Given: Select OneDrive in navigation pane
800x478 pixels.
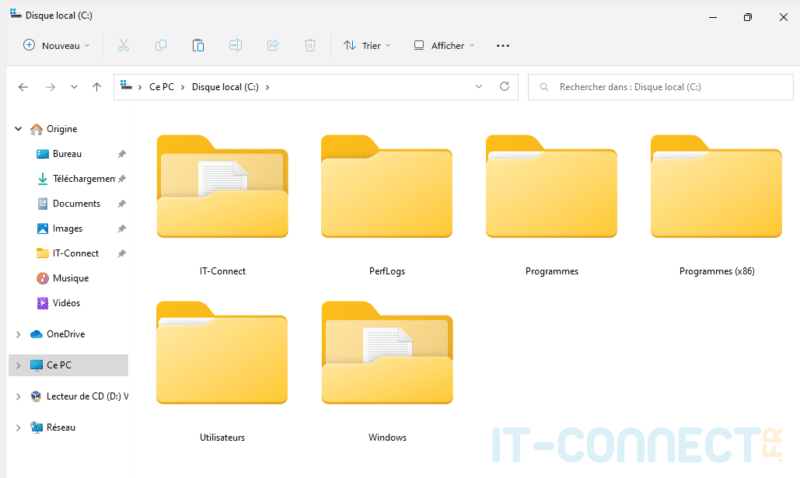Looking at the screenshot, I should pos(66,335).
